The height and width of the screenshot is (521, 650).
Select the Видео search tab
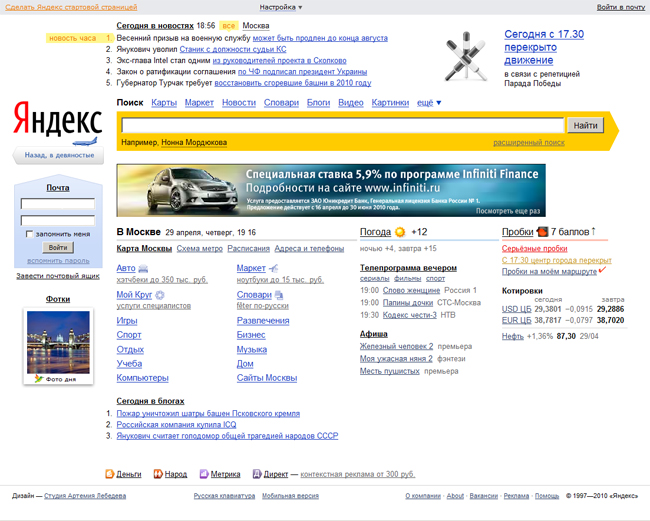point(351,102)
